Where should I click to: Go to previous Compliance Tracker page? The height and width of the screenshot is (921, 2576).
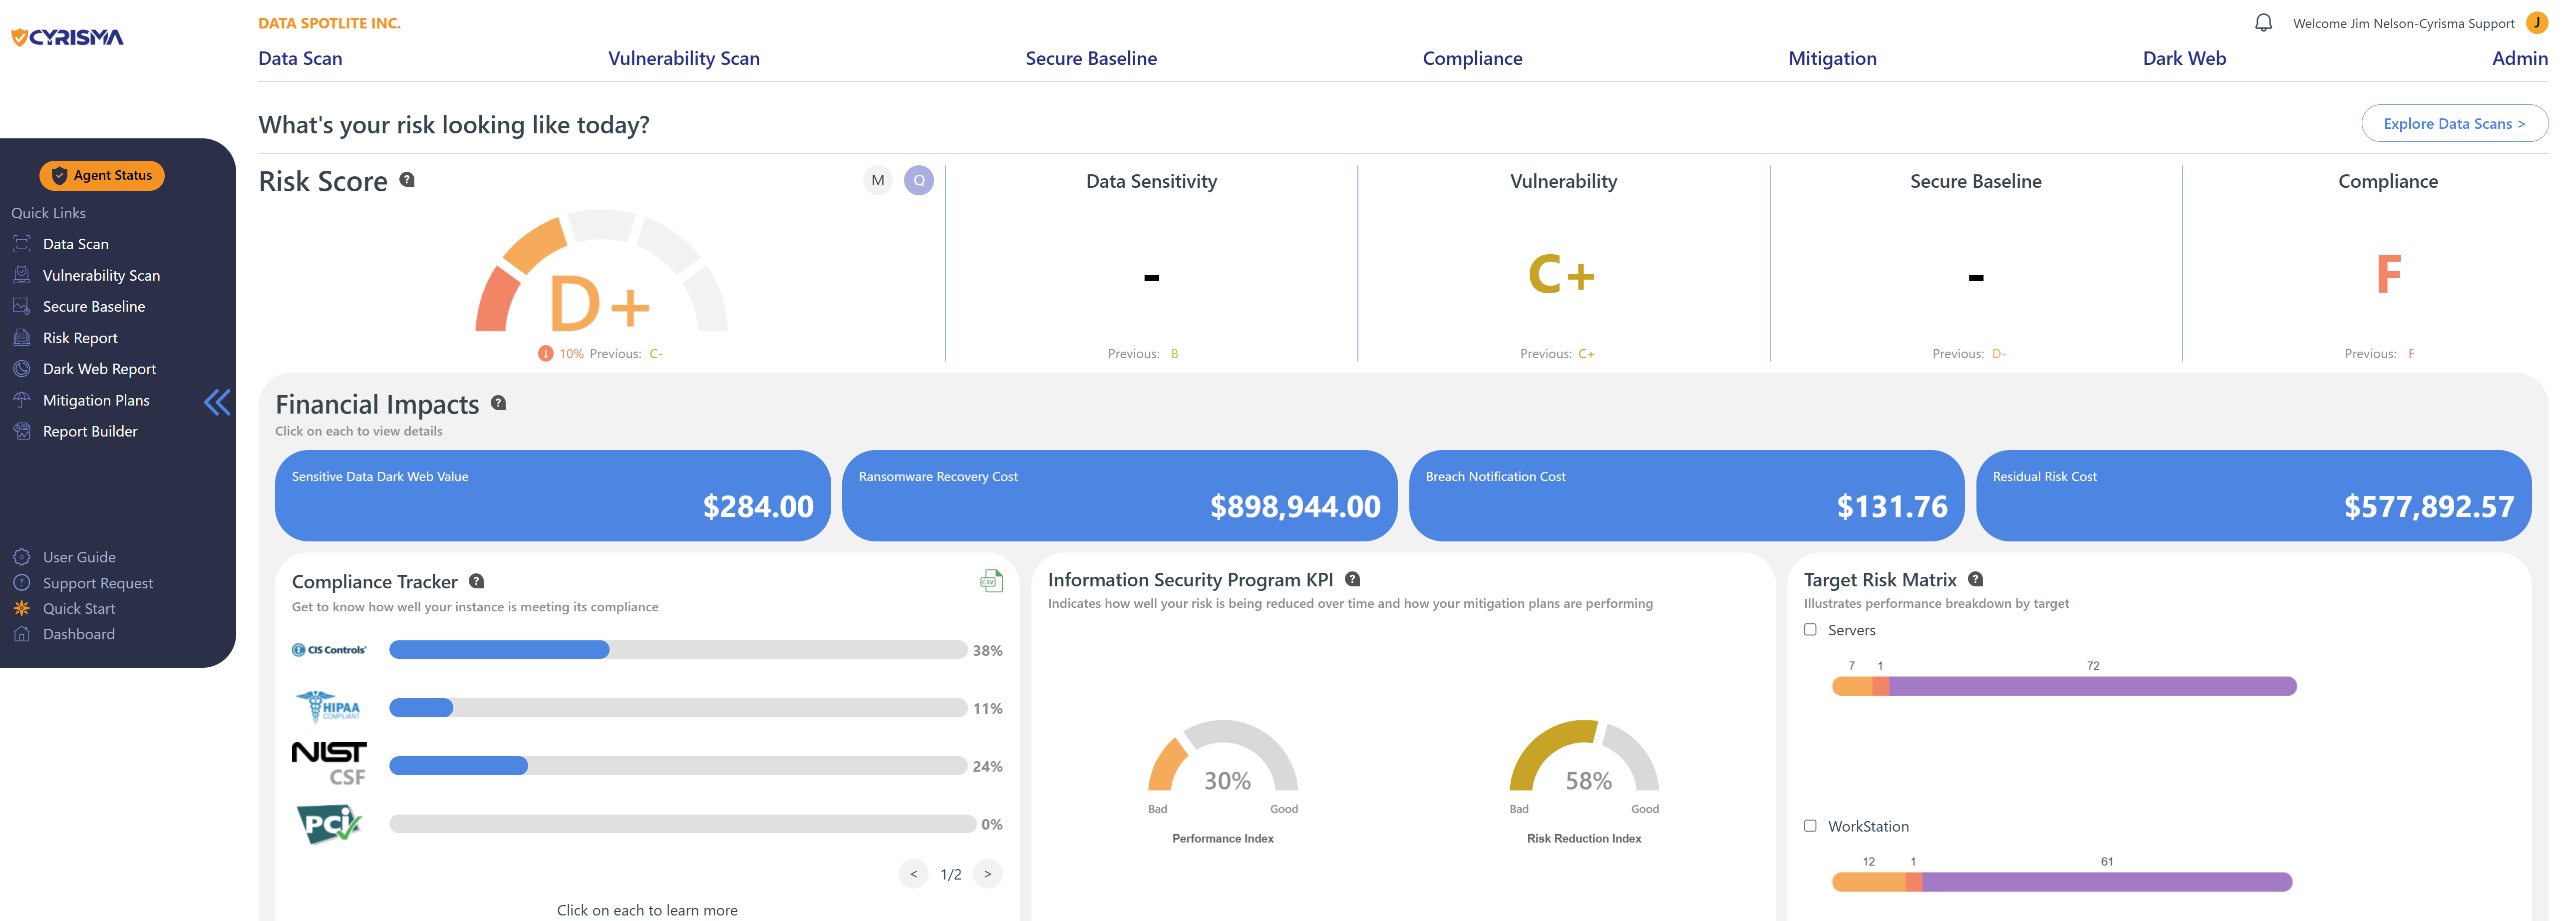pyautogui.click(x=913, y=874)
